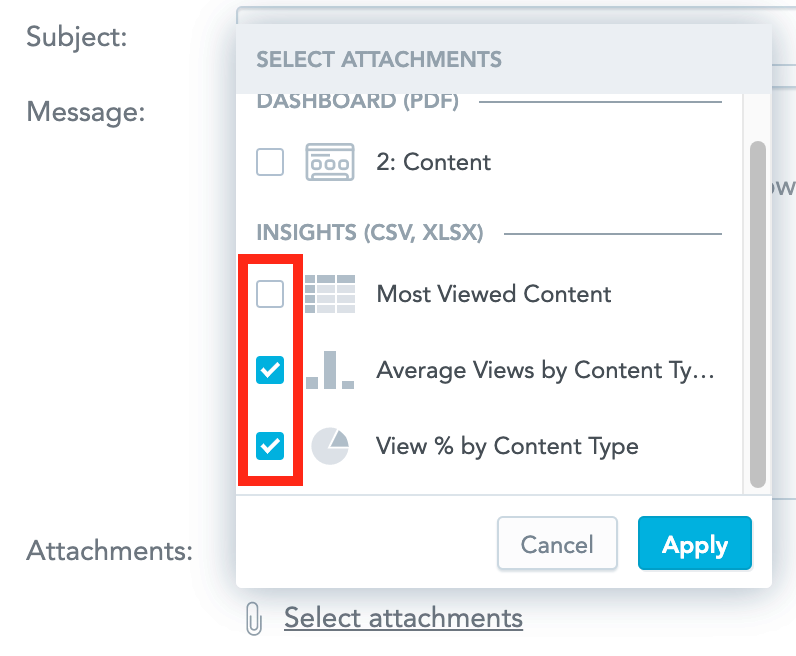Image resolution: width=796 pixels, height=656 pixels.
Task: Click the attachments list scrollbar
Action: [757, 310]
